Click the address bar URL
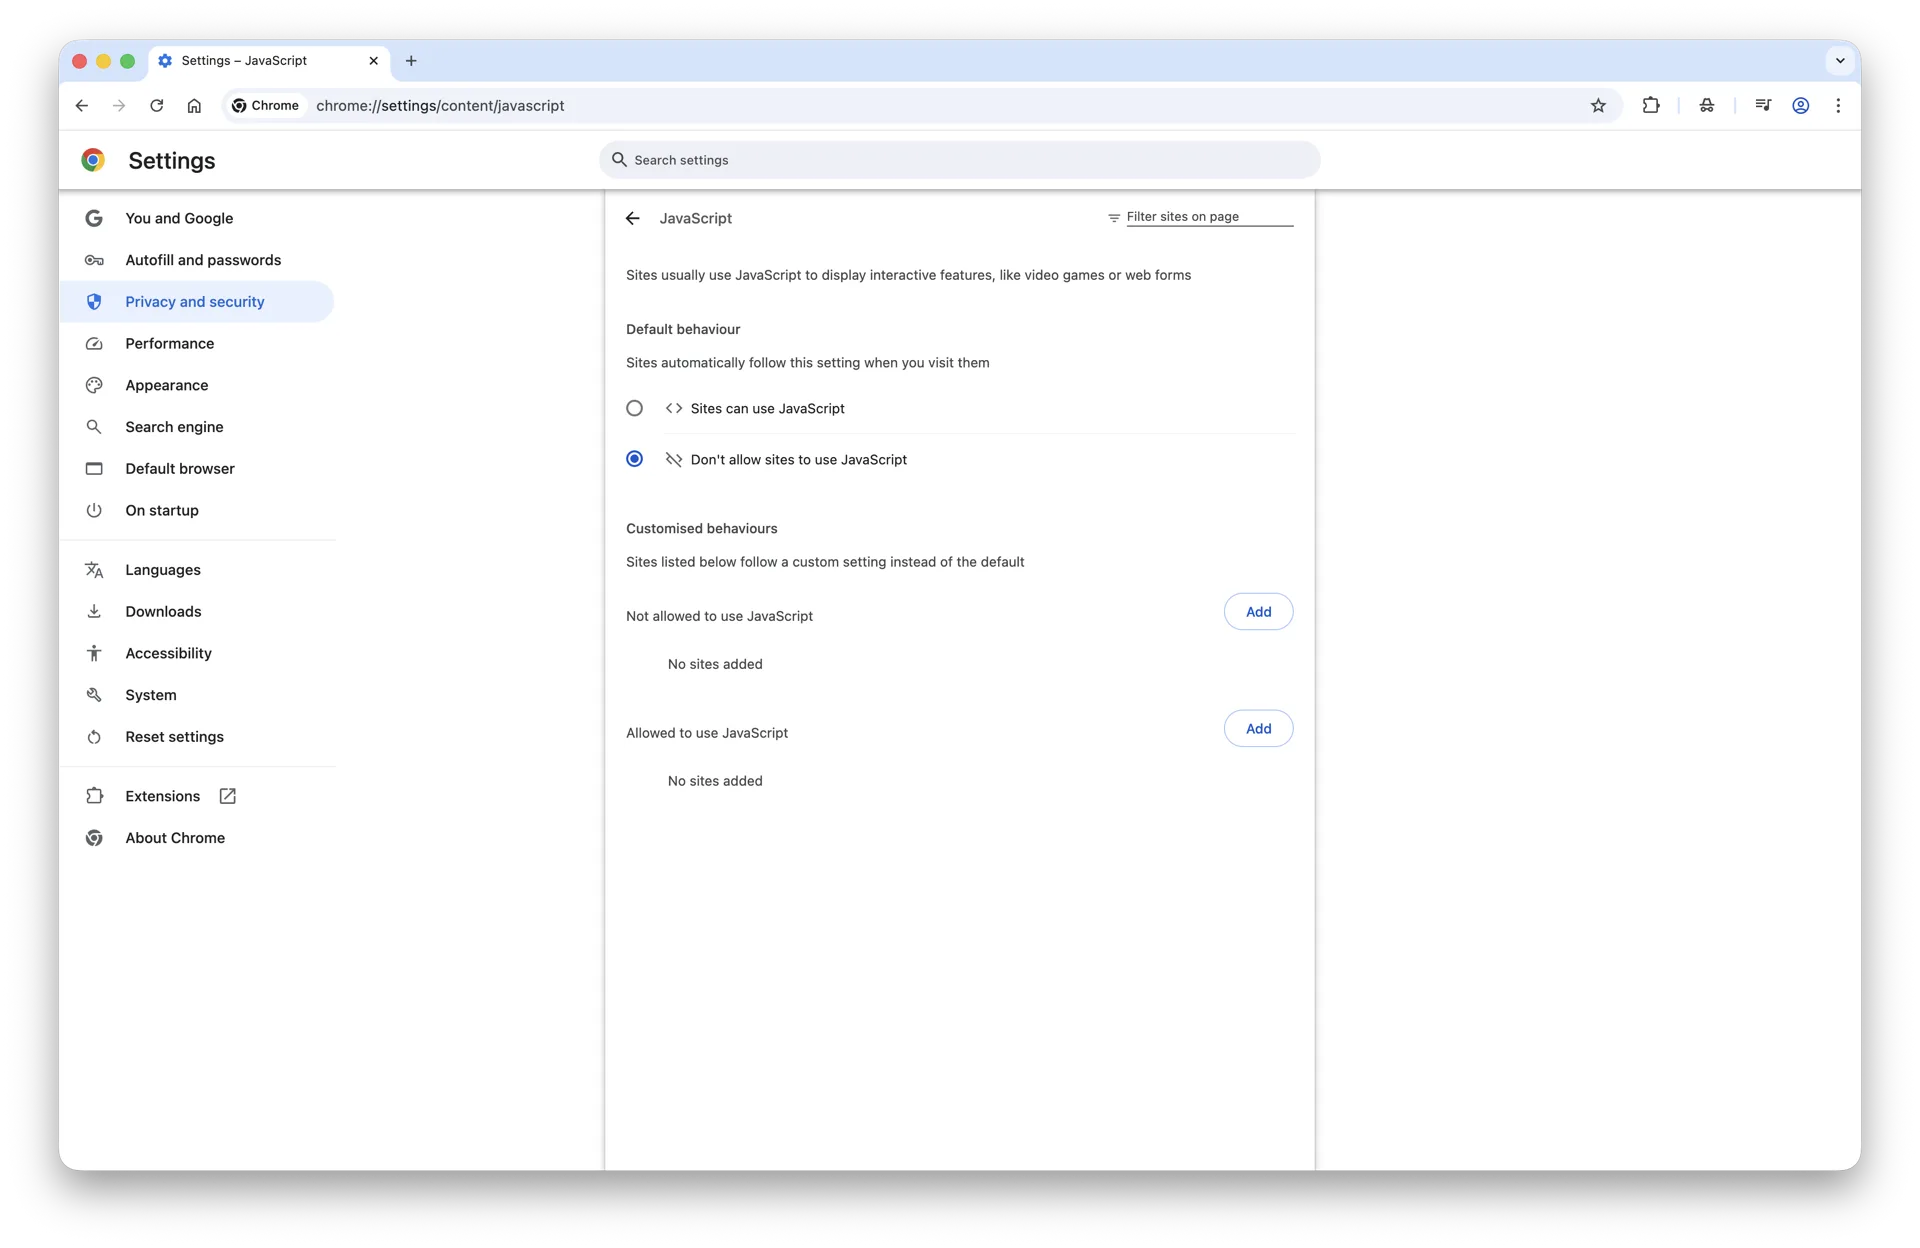The width and height of the screenshot is (1920, 1248). coord(440,105)
